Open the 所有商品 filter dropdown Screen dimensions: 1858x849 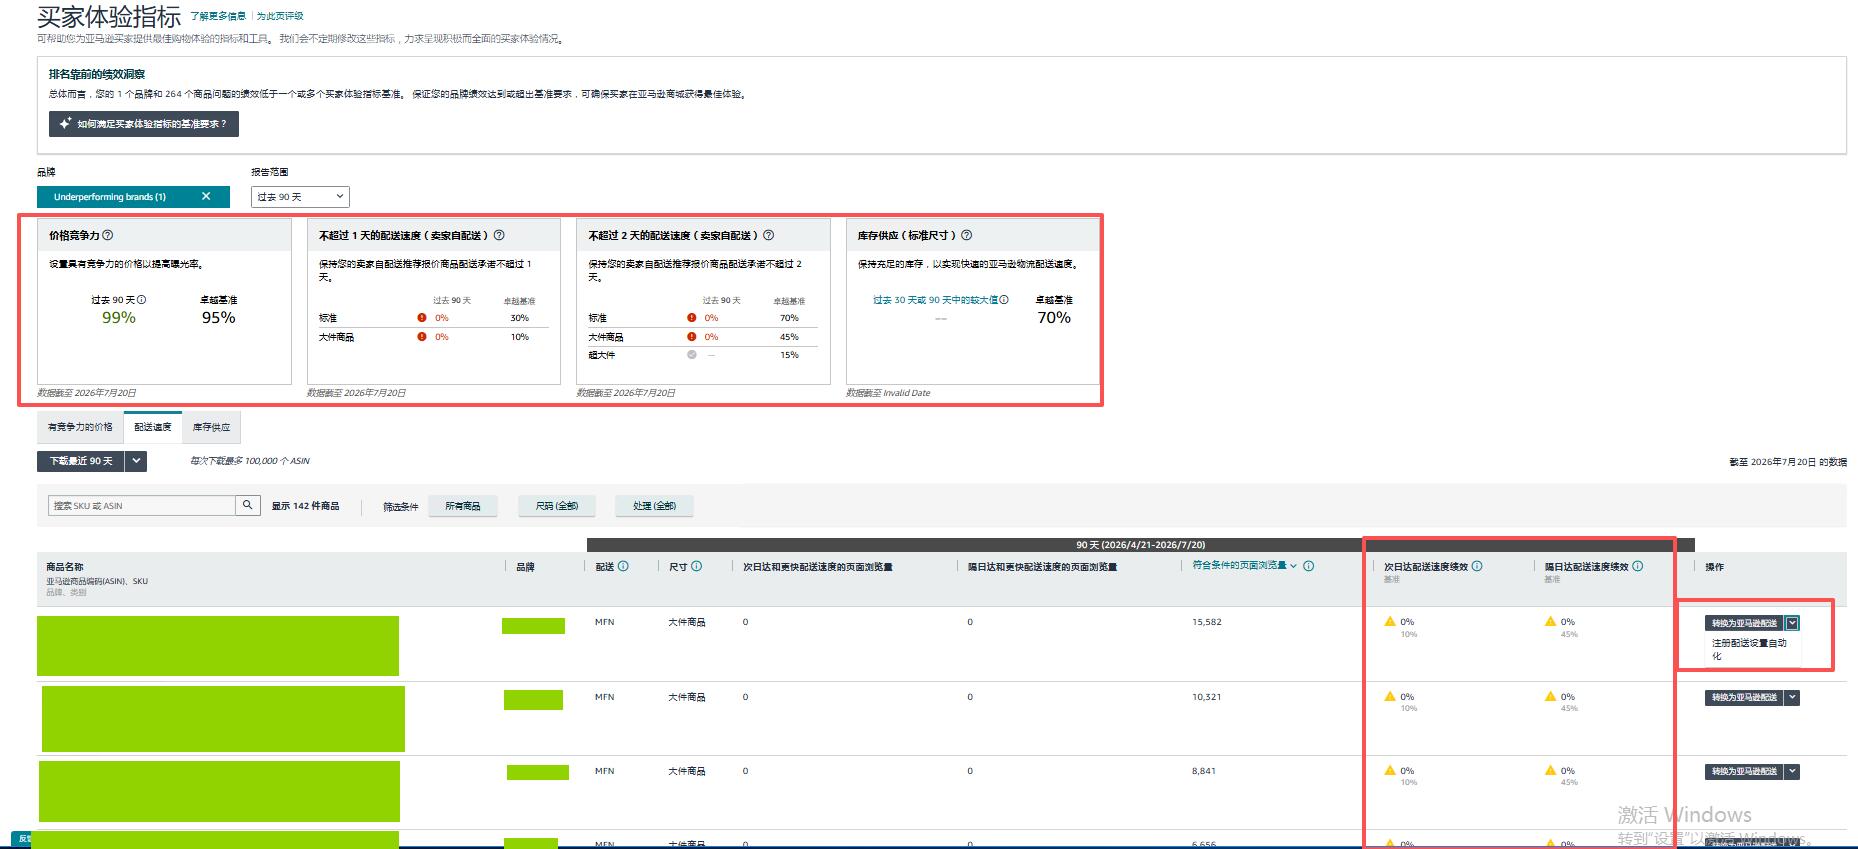[463, 506]
